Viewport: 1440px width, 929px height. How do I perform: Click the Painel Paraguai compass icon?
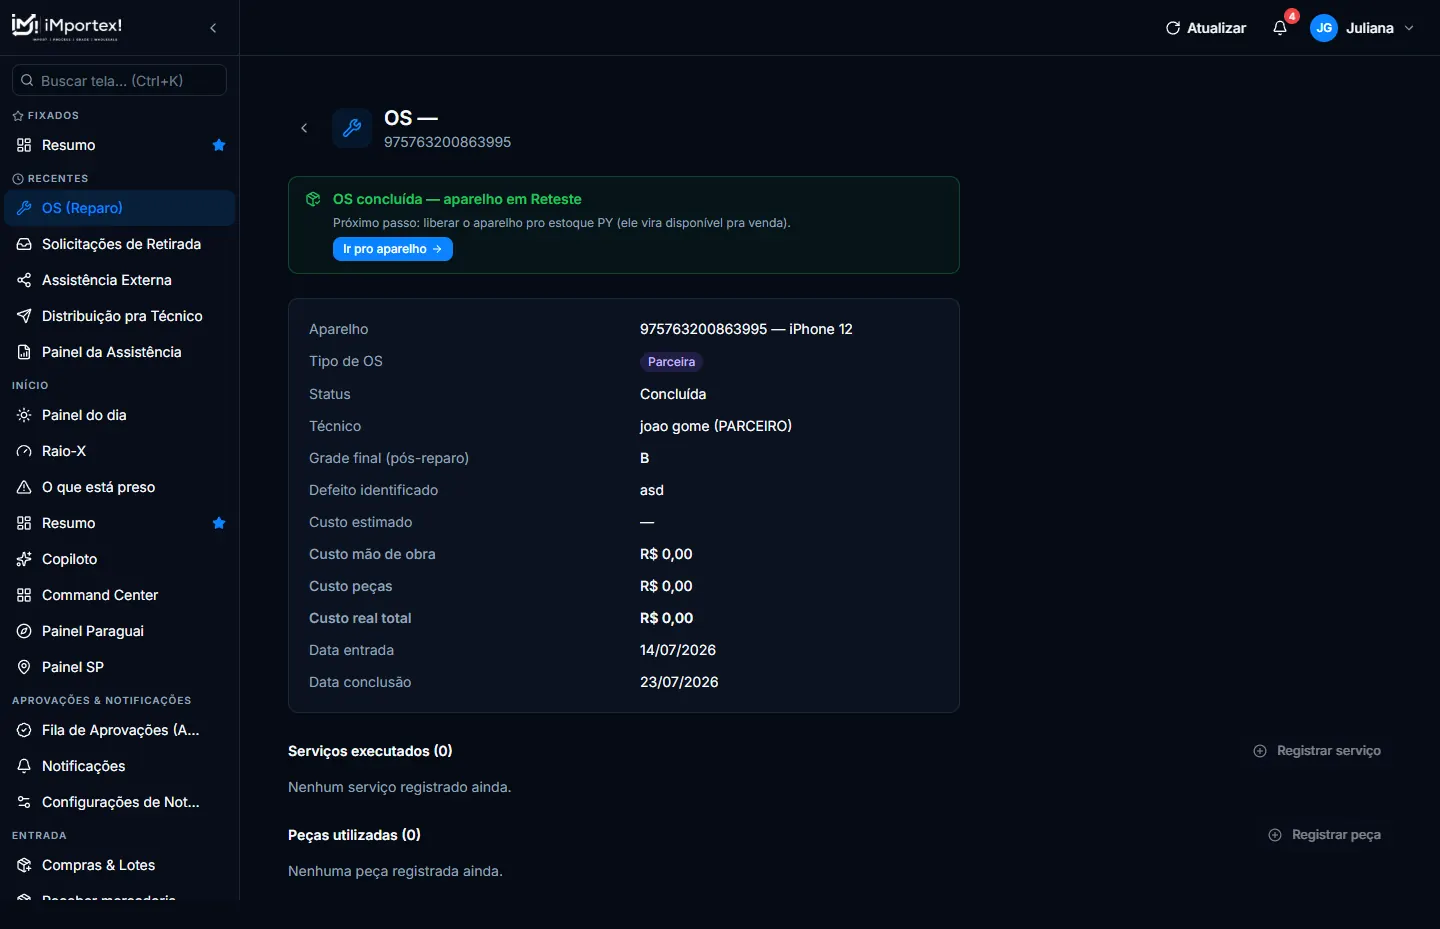click(x=24, y=631)
